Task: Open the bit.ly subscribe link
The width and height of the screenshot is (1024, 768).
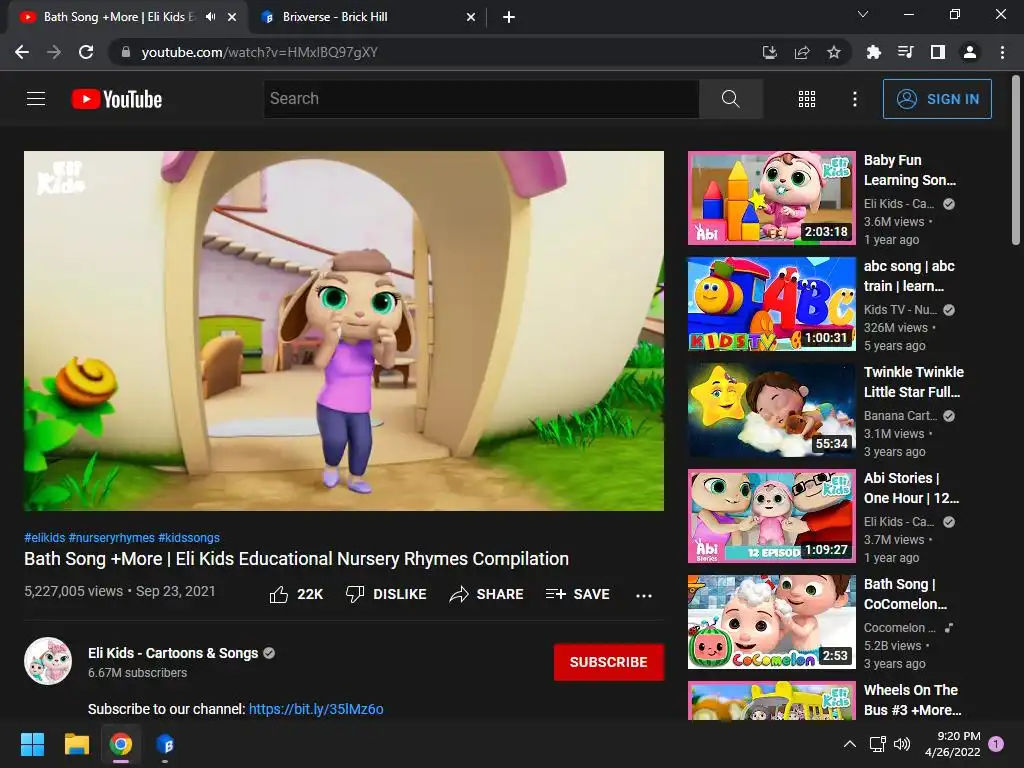Action: click(x=316, y=709)
